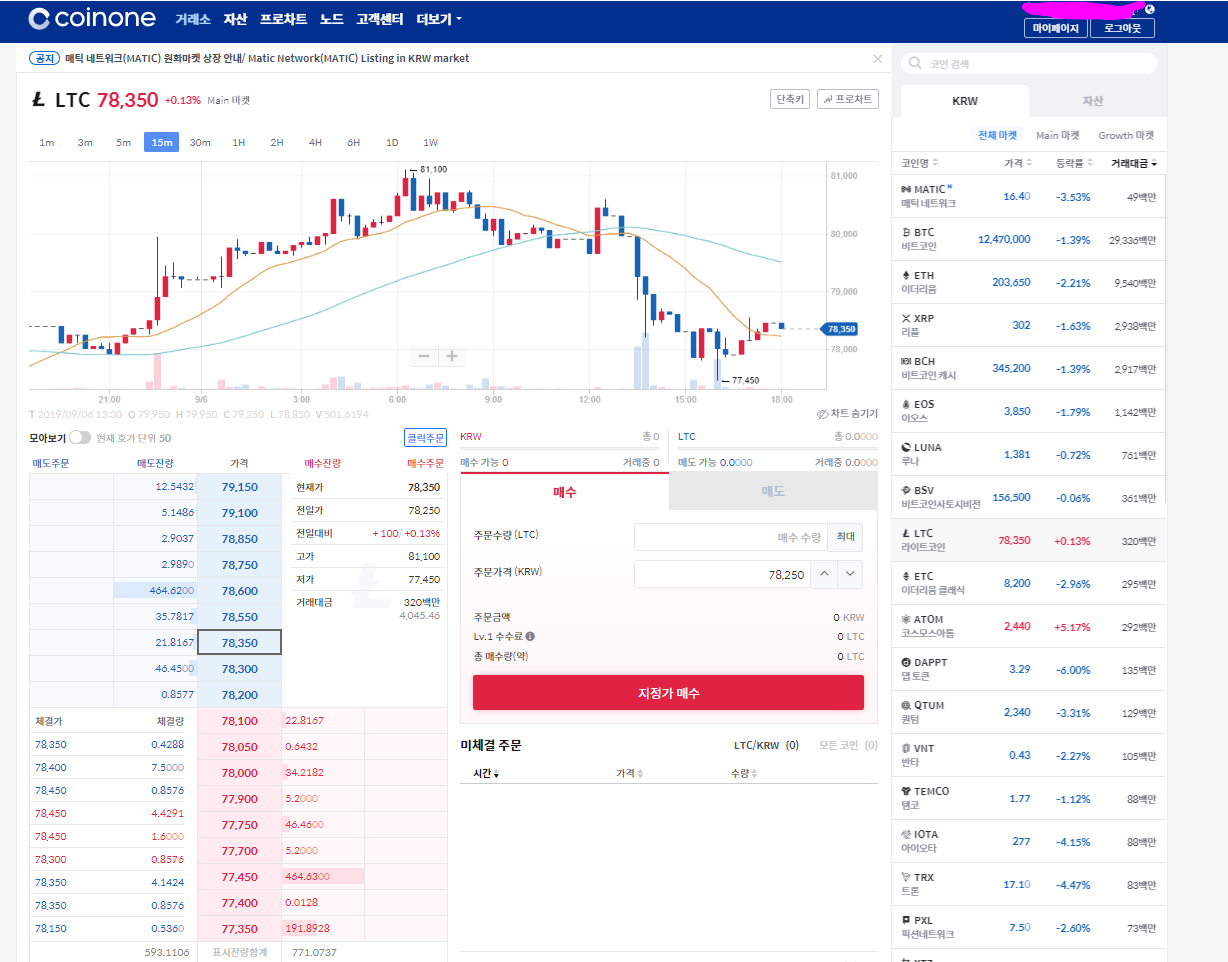The image size is (1228, 962).
Task: Select the 자산 tab in sidebar
Action: pos(1092,101)
